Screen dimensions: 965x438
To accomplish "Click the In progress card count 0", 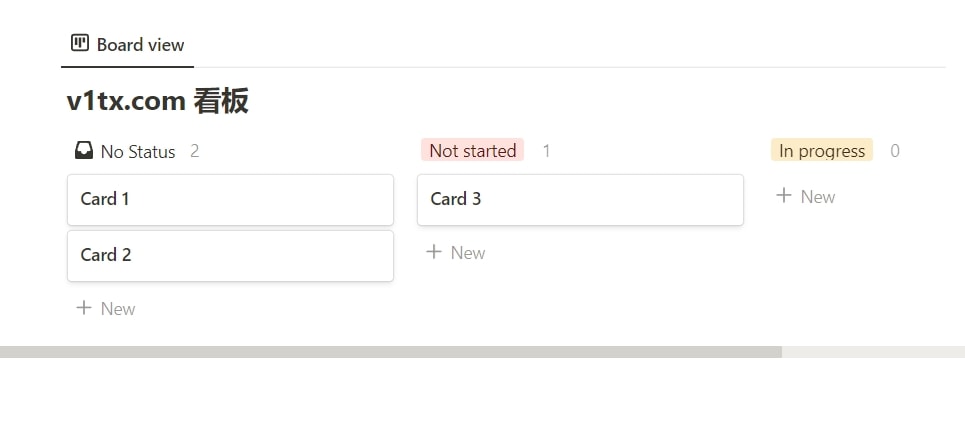I will point(895,151).
